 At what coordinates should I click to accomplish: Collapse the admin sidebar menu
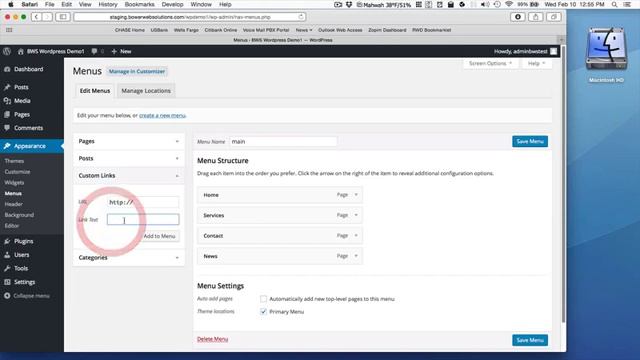point(27,296)
